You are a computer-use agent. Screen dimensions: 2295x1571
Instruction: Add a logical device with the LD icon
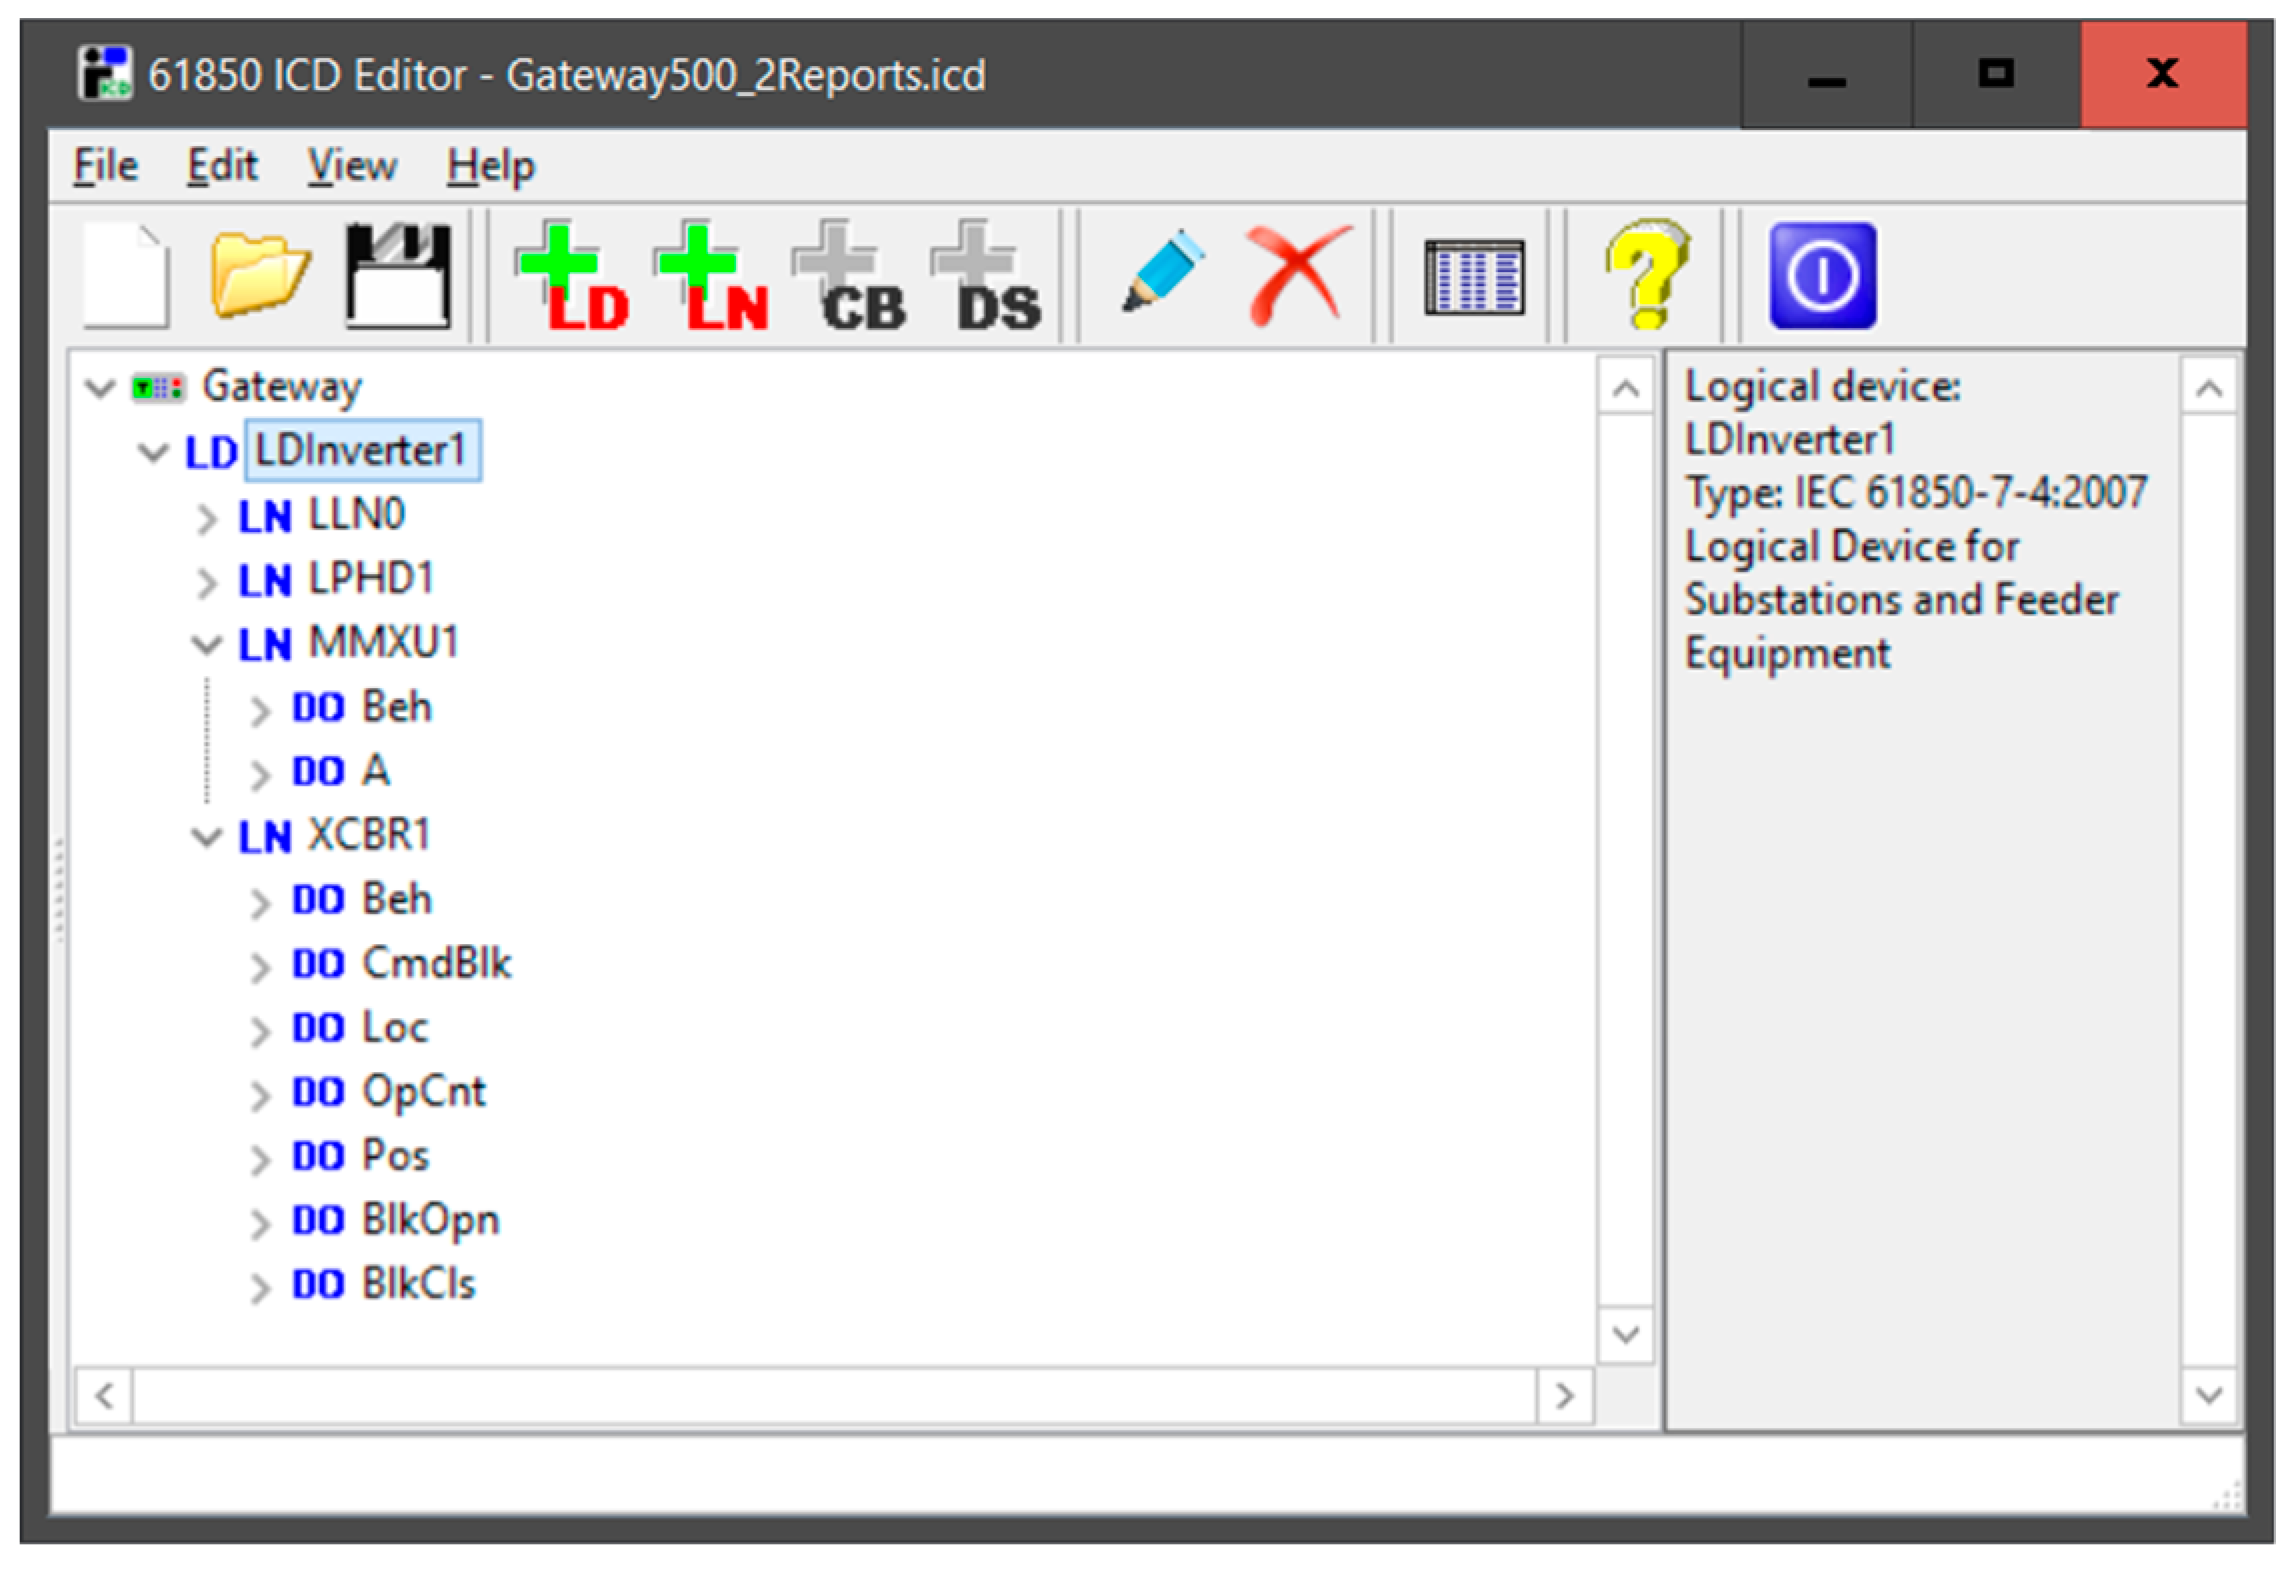pyautogui.click(x=572, y=278)
